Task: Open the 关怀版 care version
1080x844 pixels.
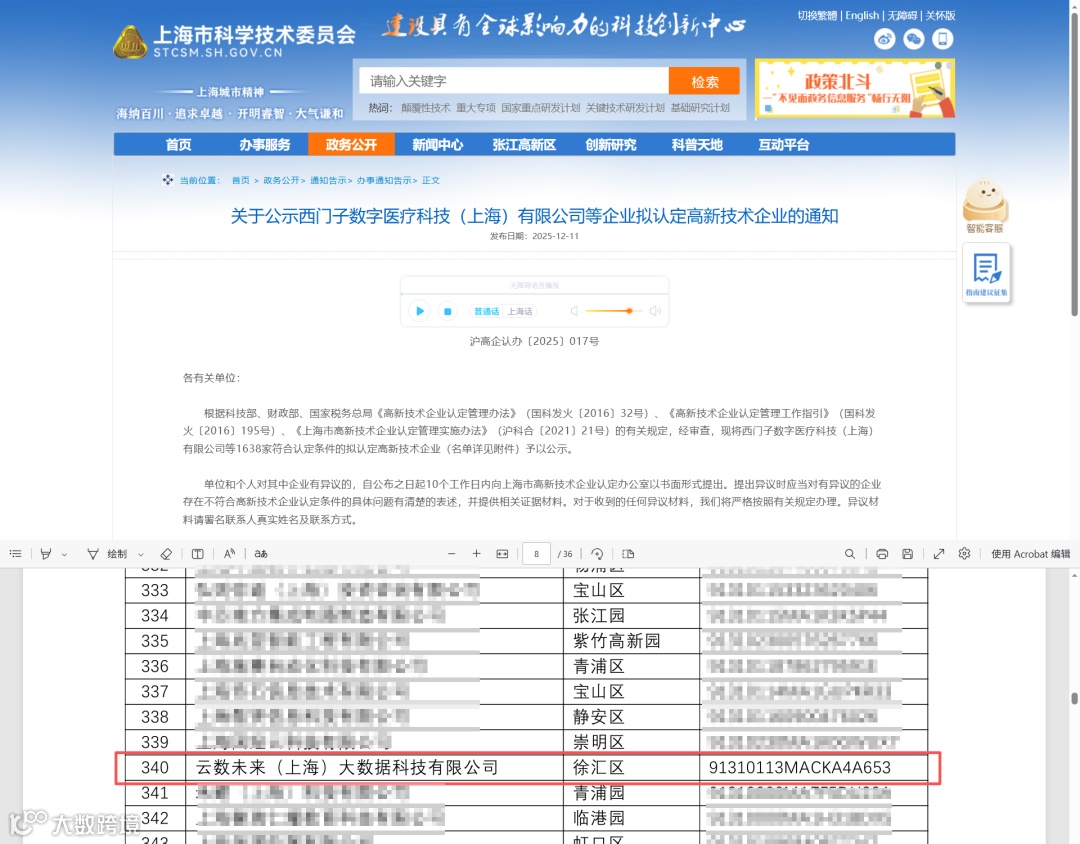Action: [x=940, y=15]
